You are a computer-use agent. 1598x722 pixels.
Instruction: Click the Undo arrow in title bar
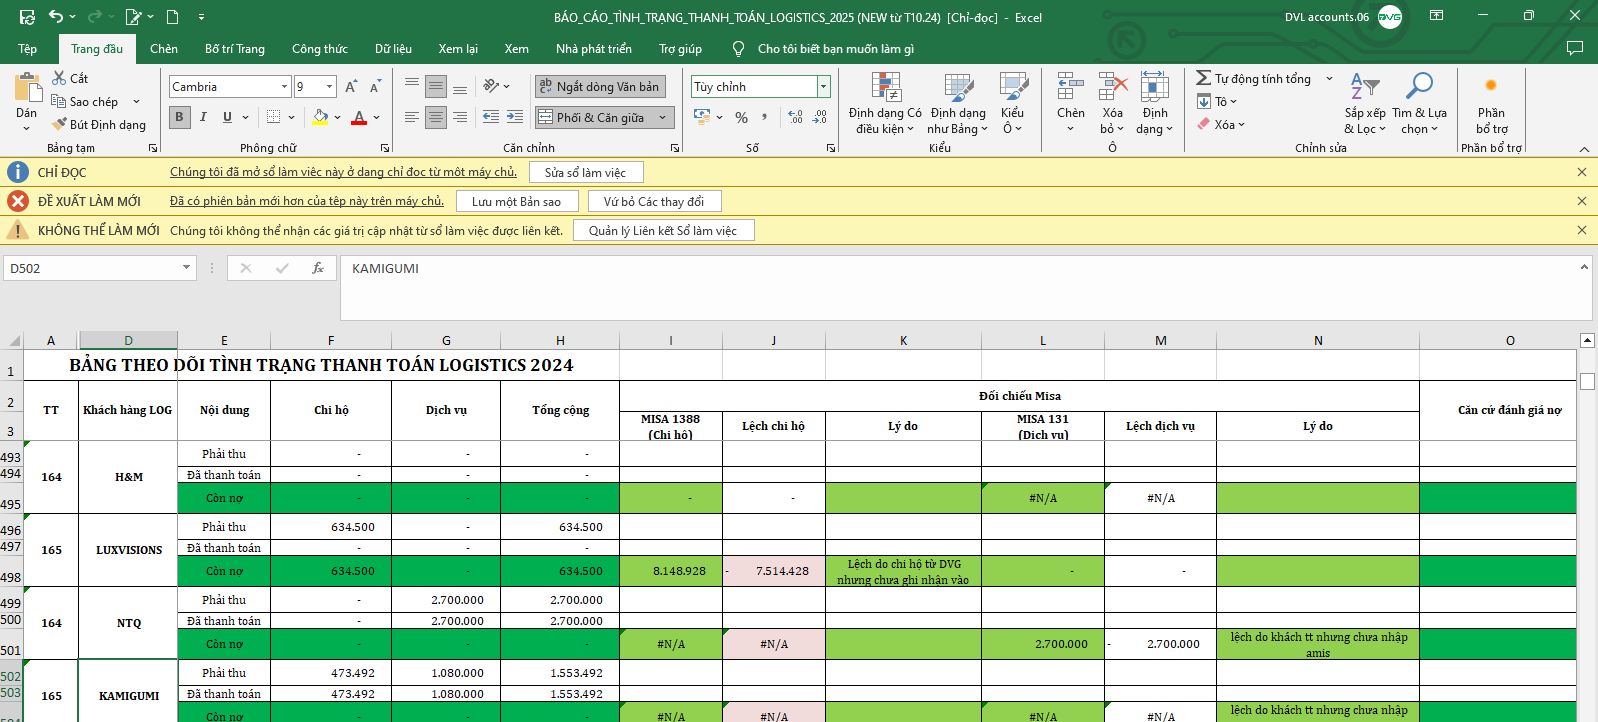(57, 17)
